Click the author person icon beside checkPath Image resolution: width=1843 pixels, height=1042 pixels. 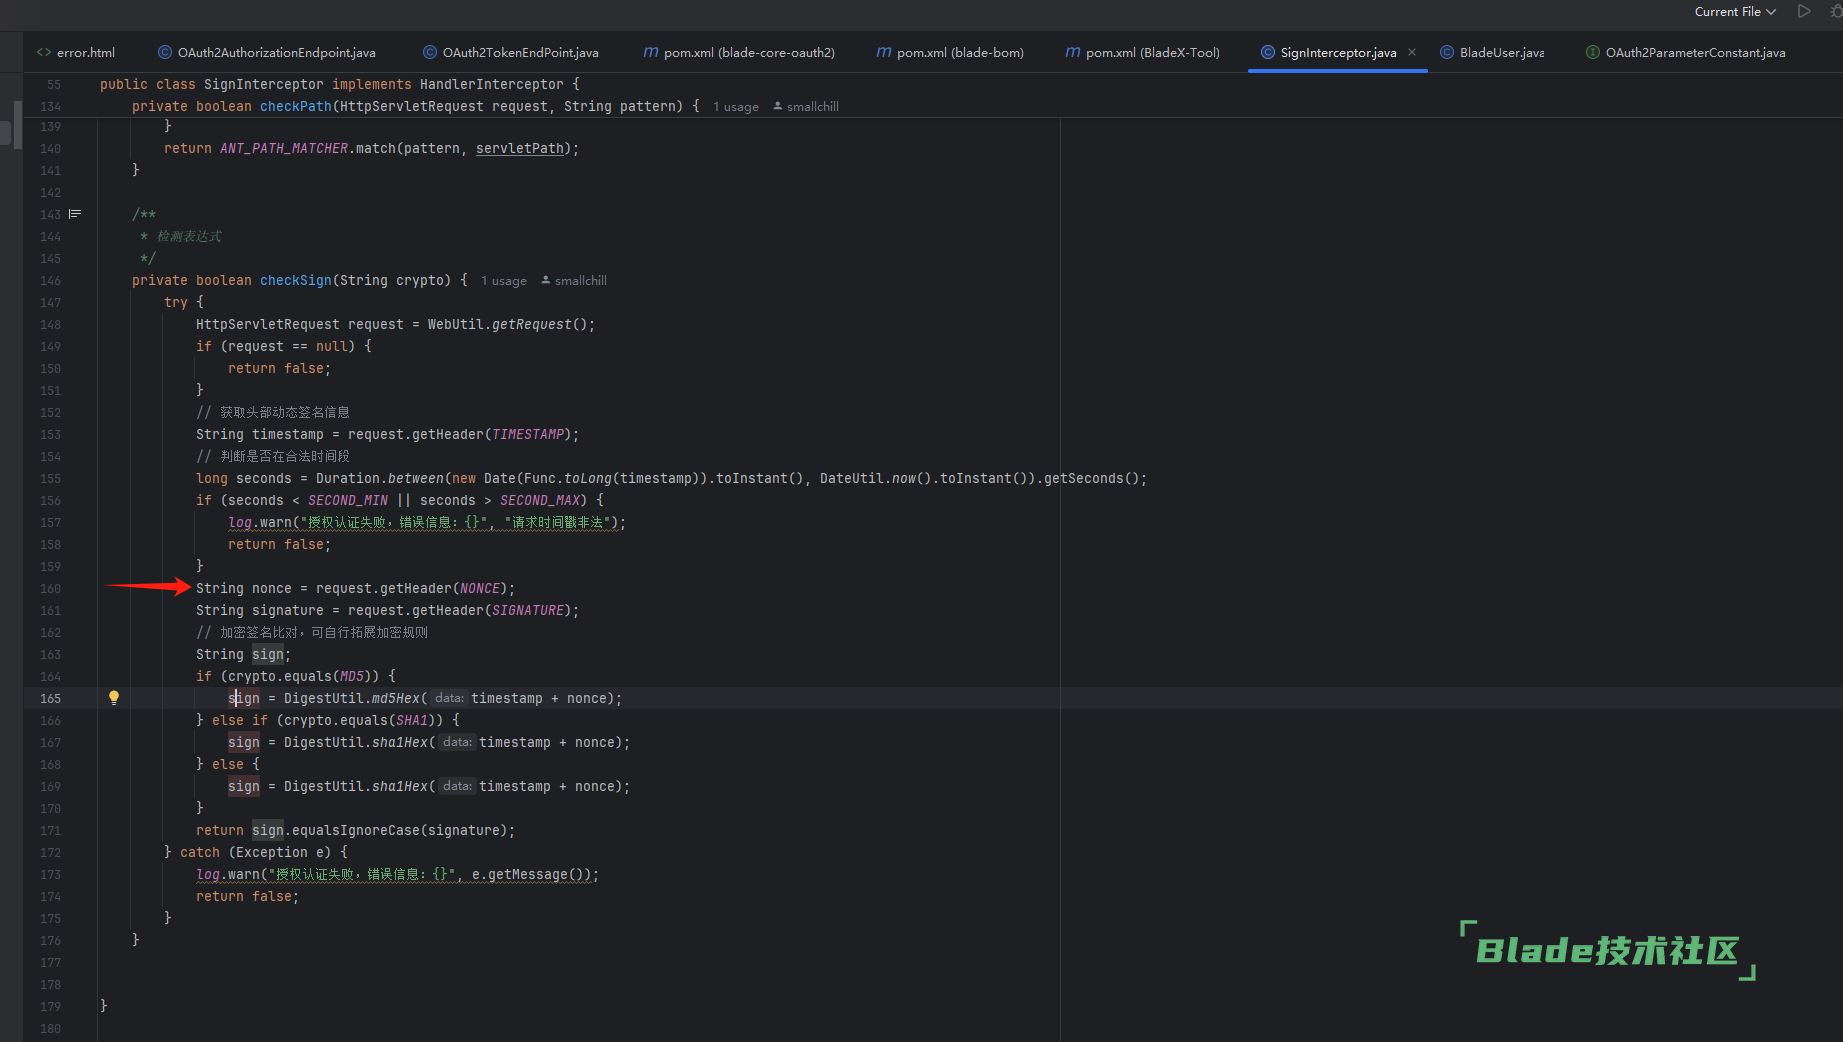778,106
